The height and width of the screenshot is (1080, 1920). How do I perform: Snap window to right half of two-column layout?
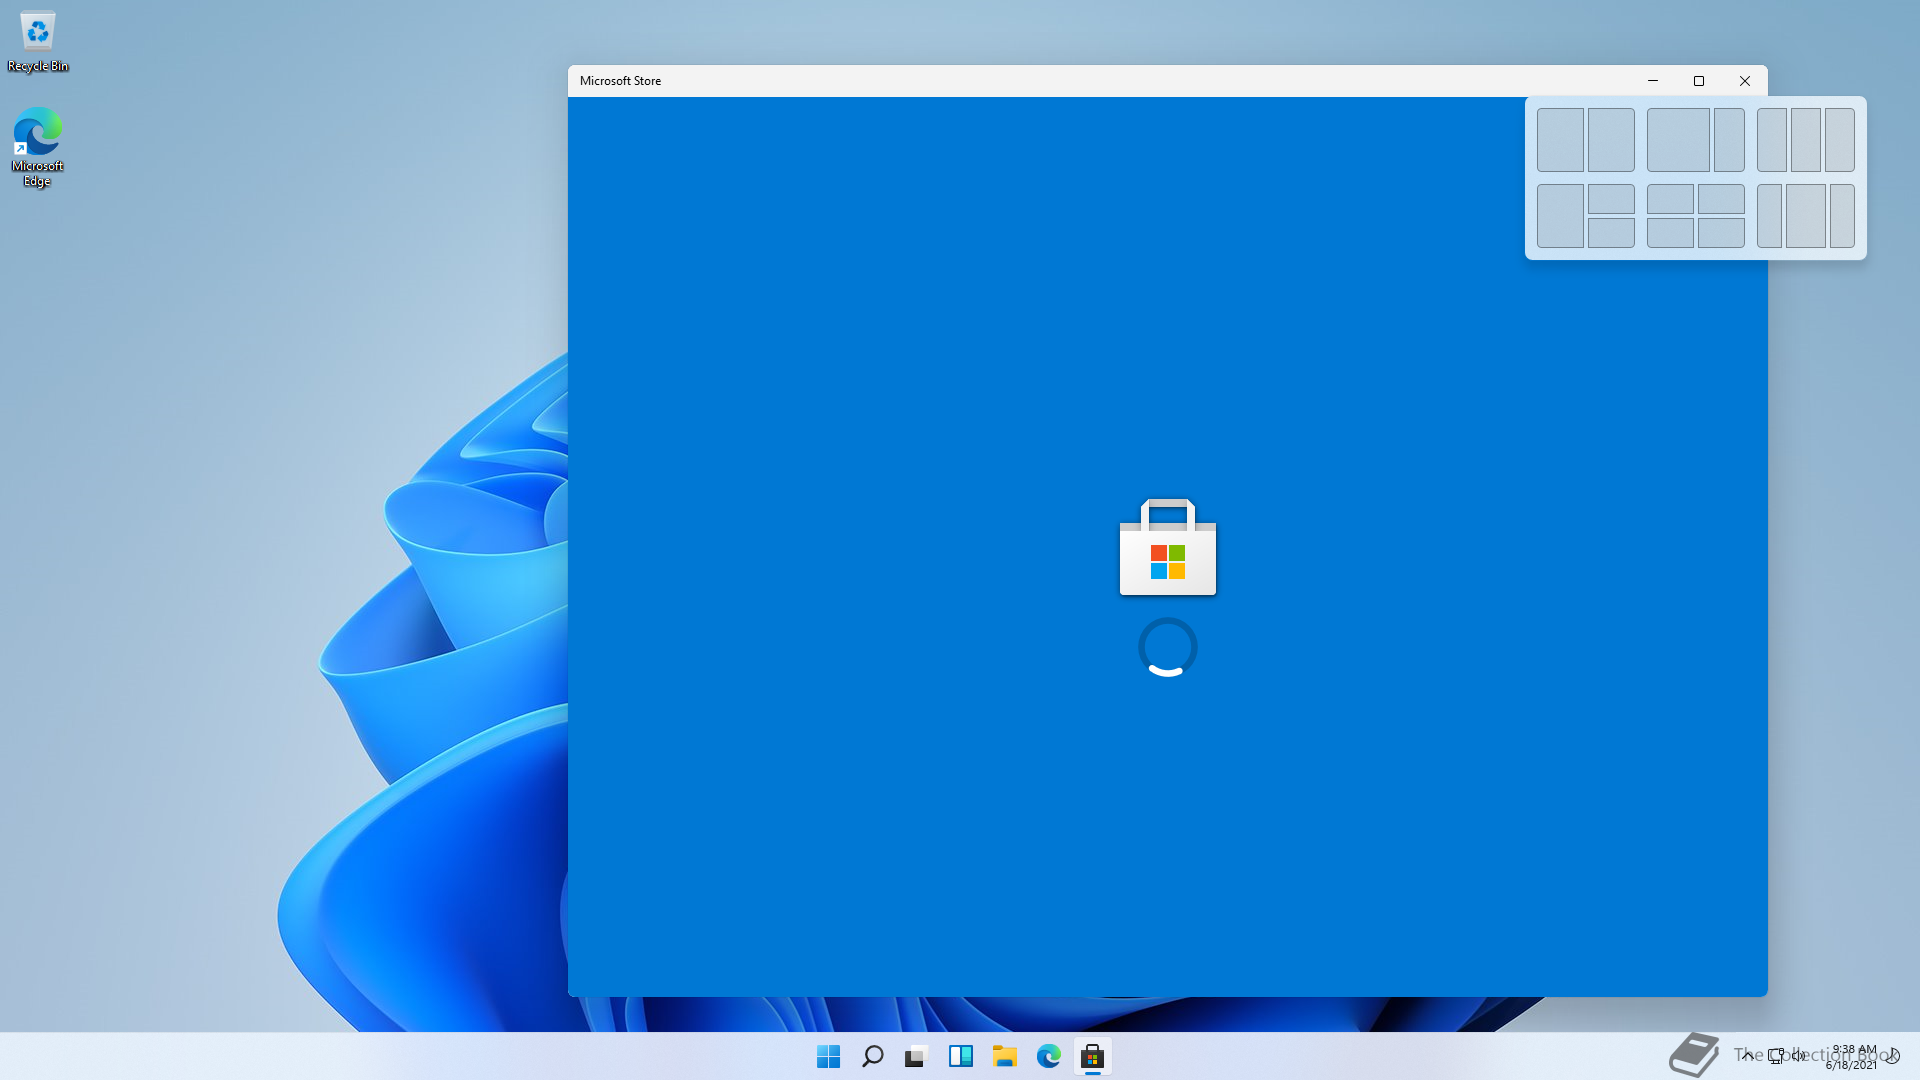(x=1611, y=140)
